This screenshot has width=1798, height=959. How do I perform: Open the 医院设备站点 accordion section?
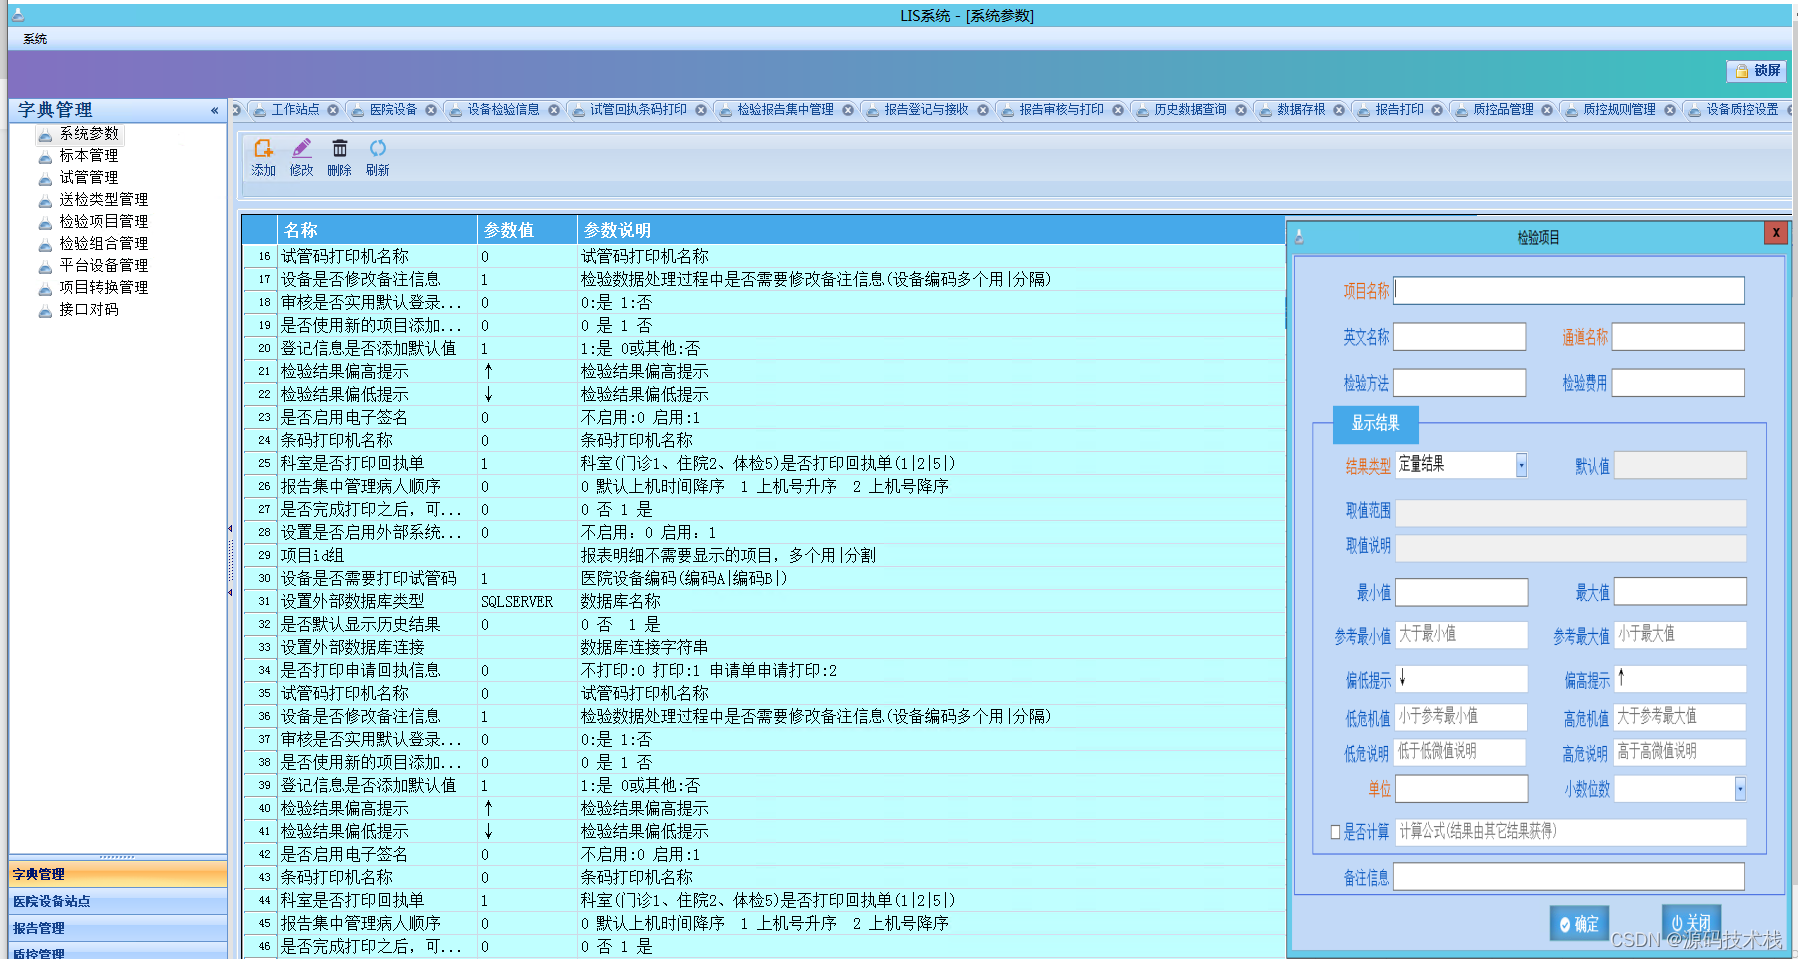[x=118, y=901]
